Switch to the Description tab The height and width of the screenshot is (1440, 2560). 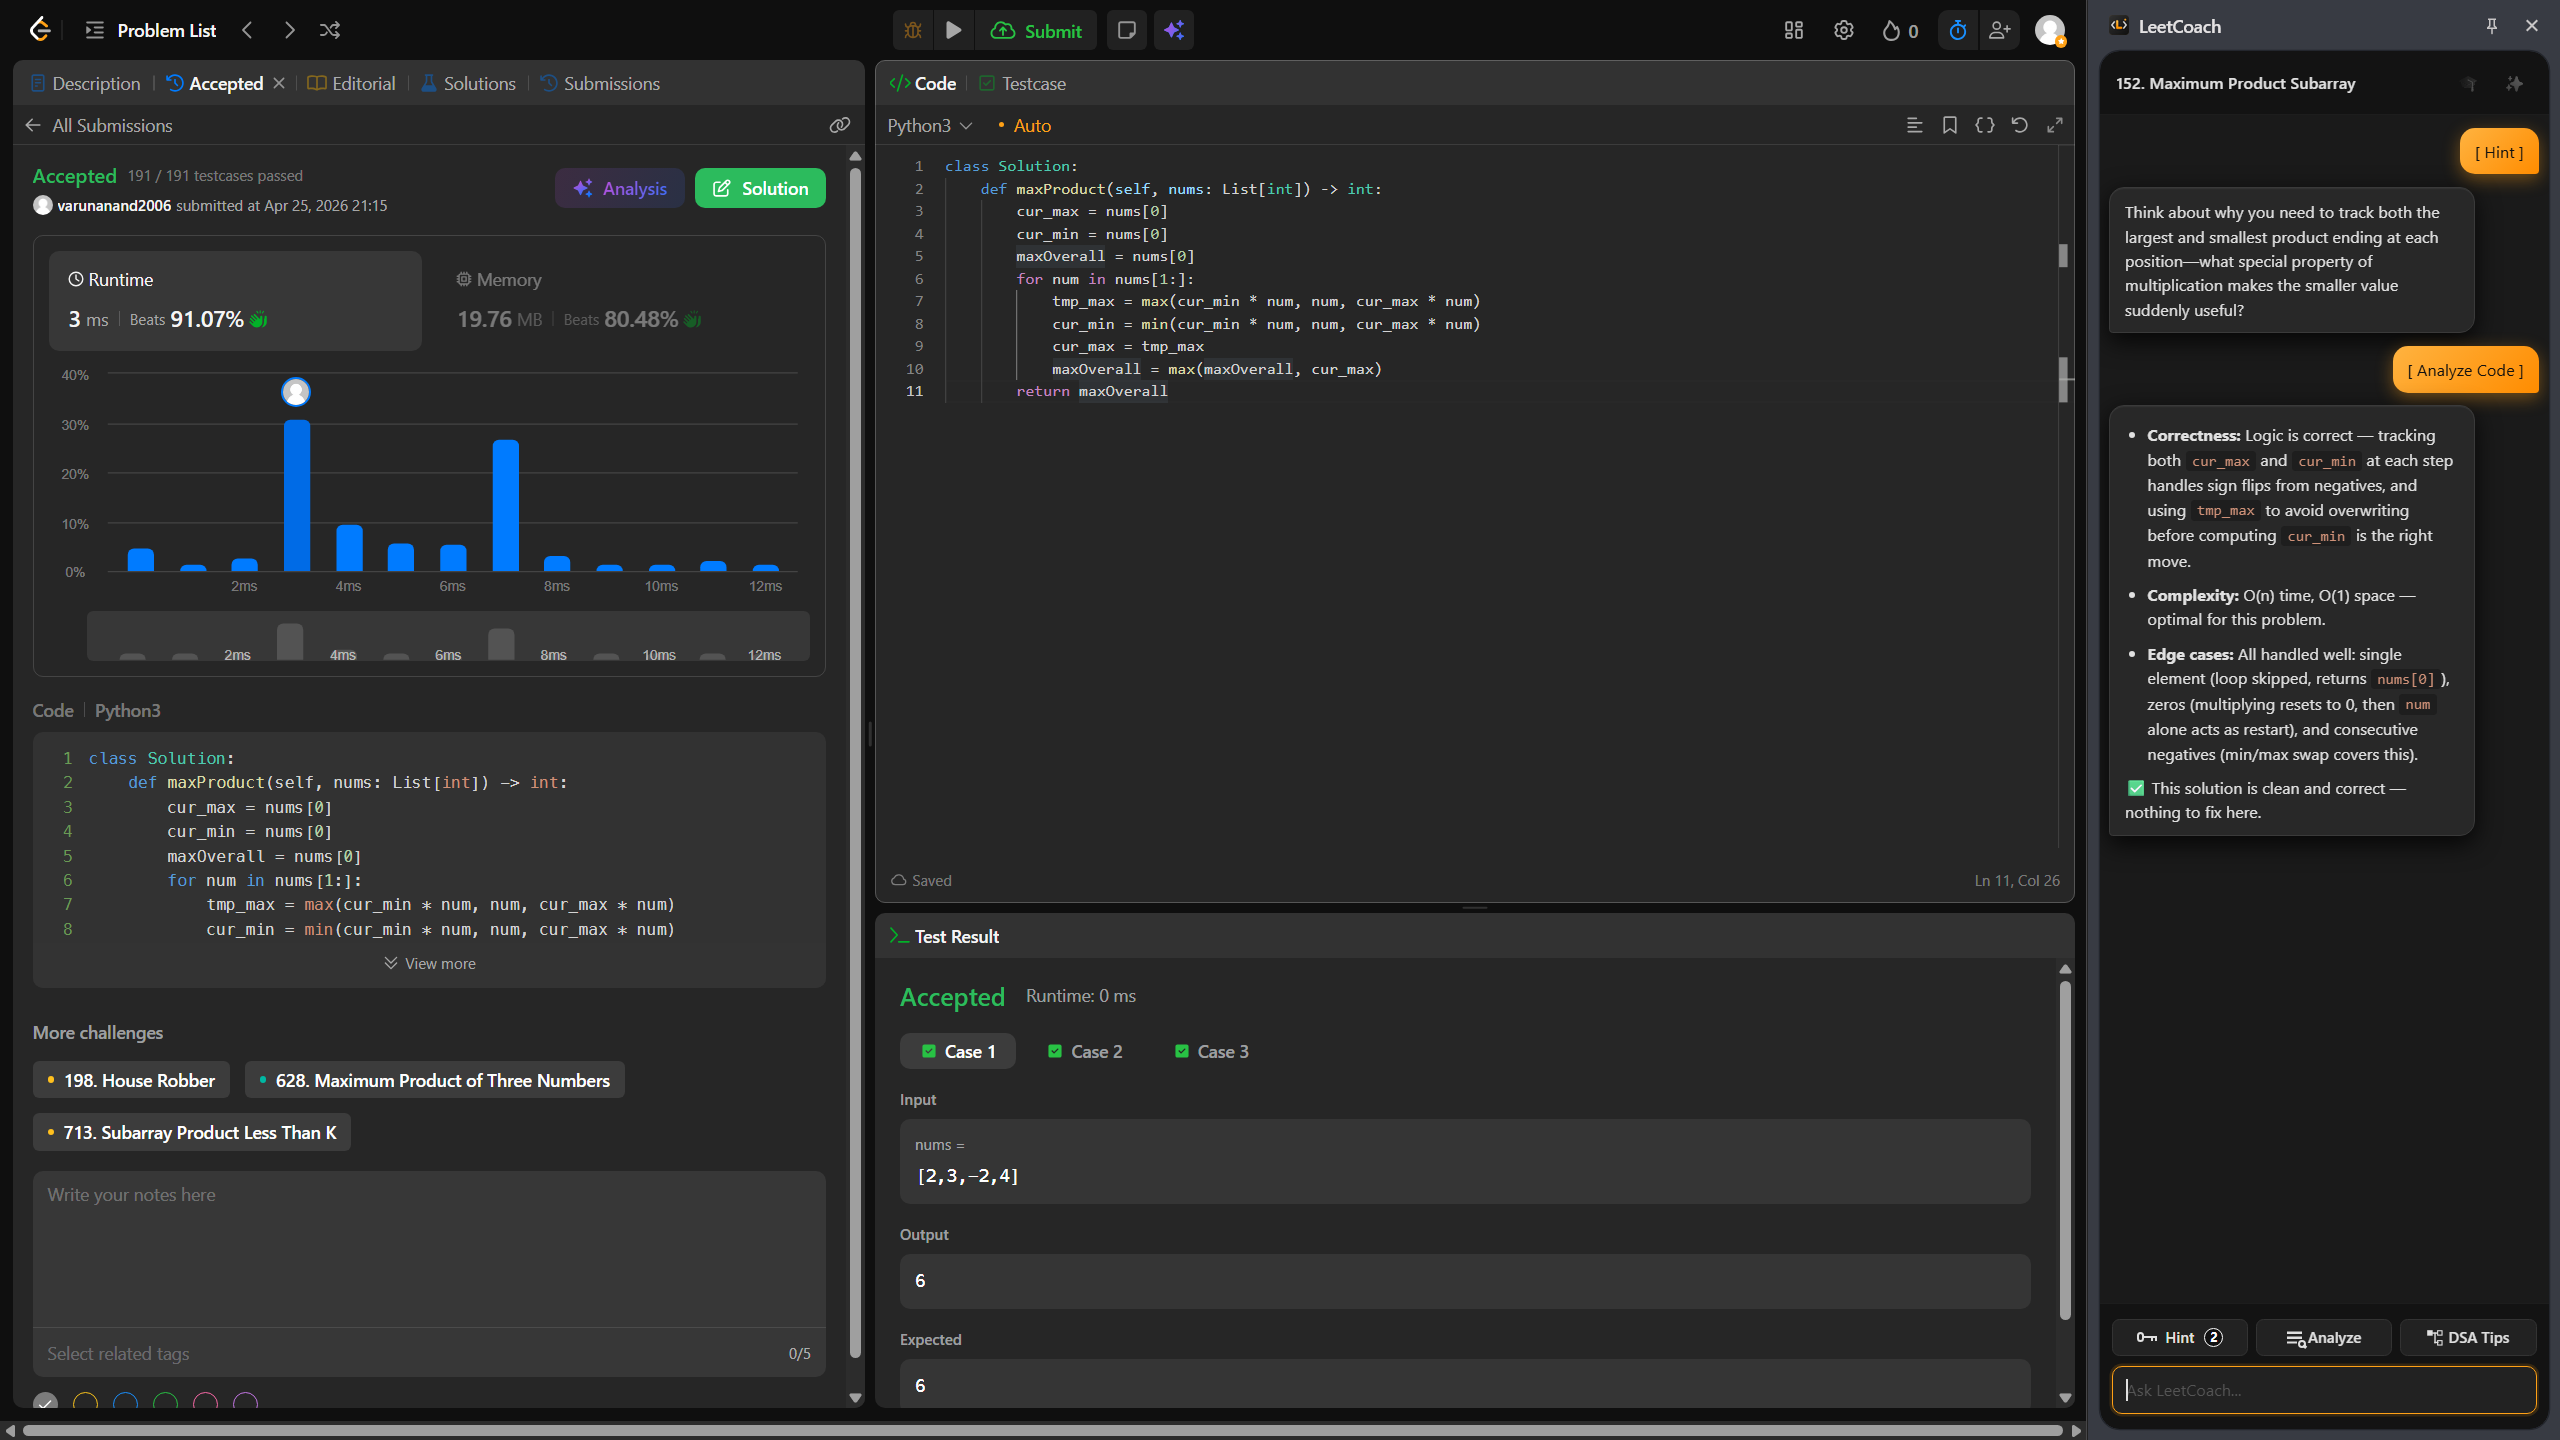[85, 84]
